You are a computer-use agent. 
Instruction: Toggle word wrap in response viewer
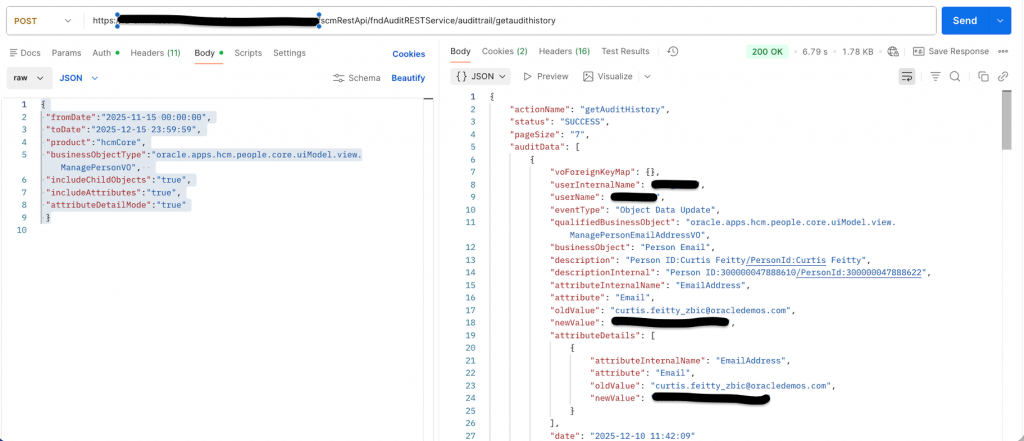pos(907,76)
